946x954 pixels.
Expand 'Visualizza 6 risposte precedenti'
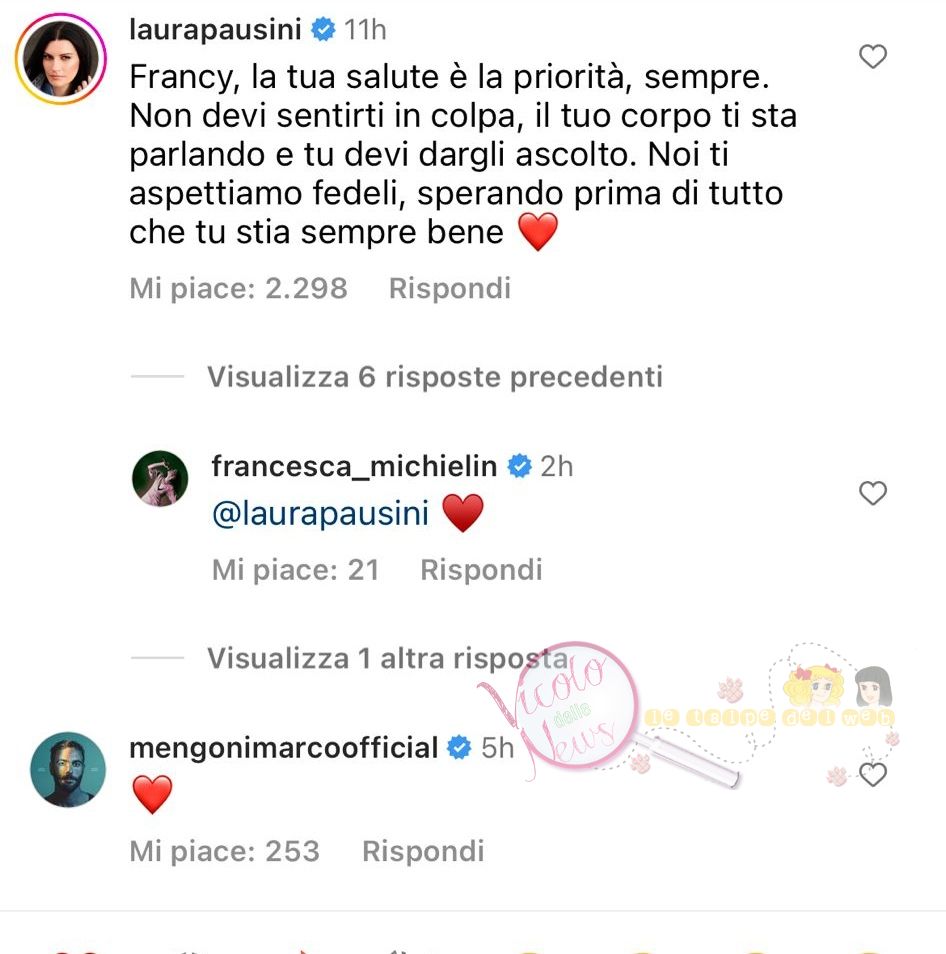click(x=434, y=377)
